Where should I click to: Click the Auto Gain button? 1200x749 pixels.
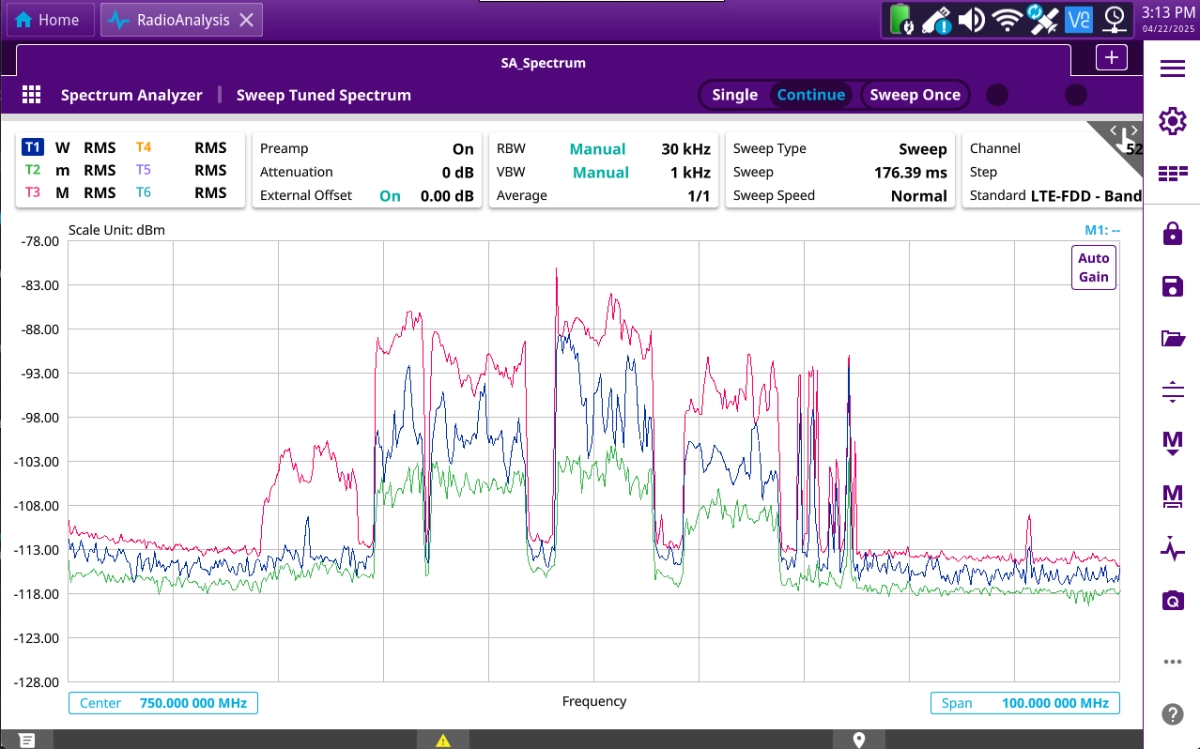click(1093, 267)
